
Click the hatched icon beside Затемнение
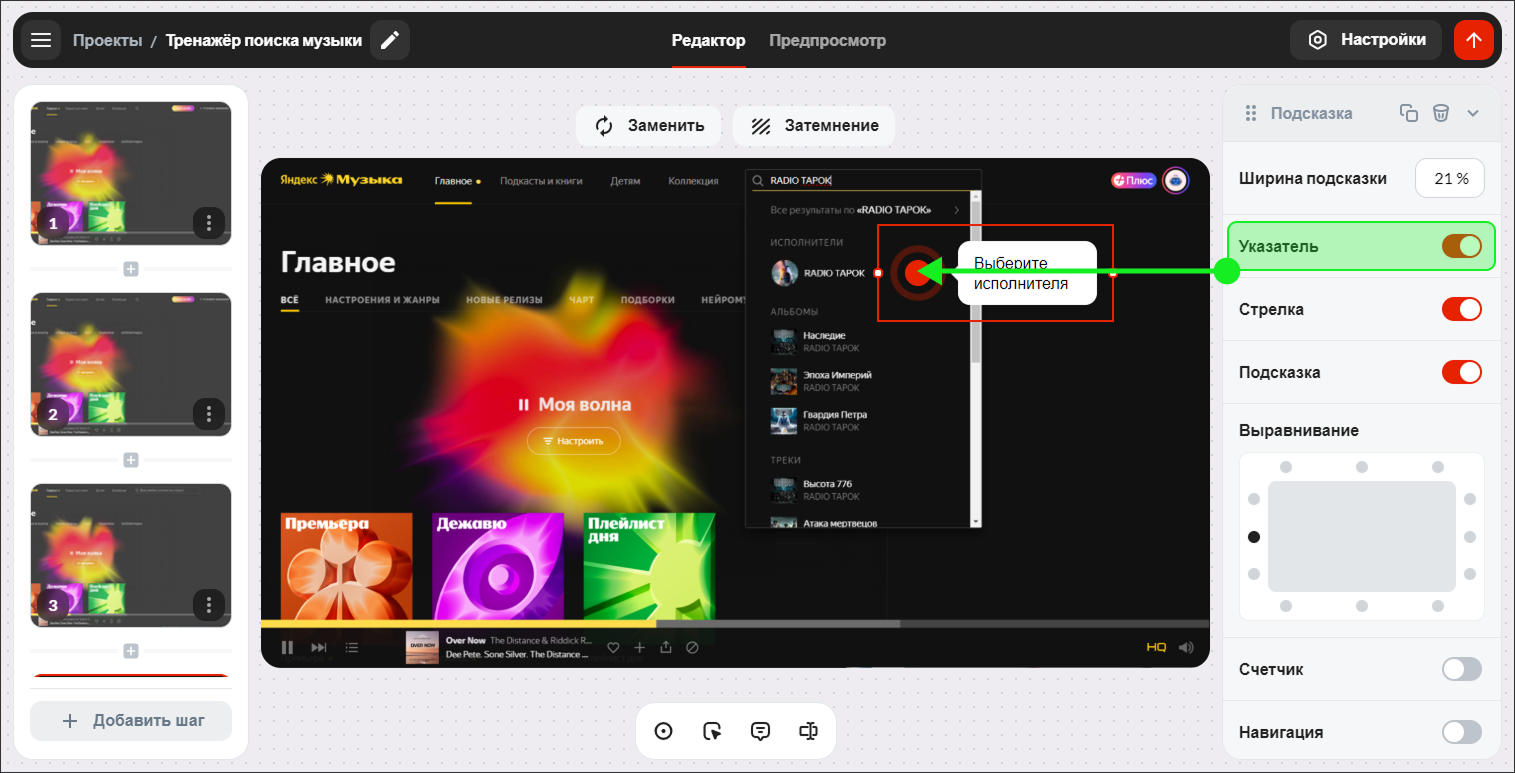tap(761, 126)
